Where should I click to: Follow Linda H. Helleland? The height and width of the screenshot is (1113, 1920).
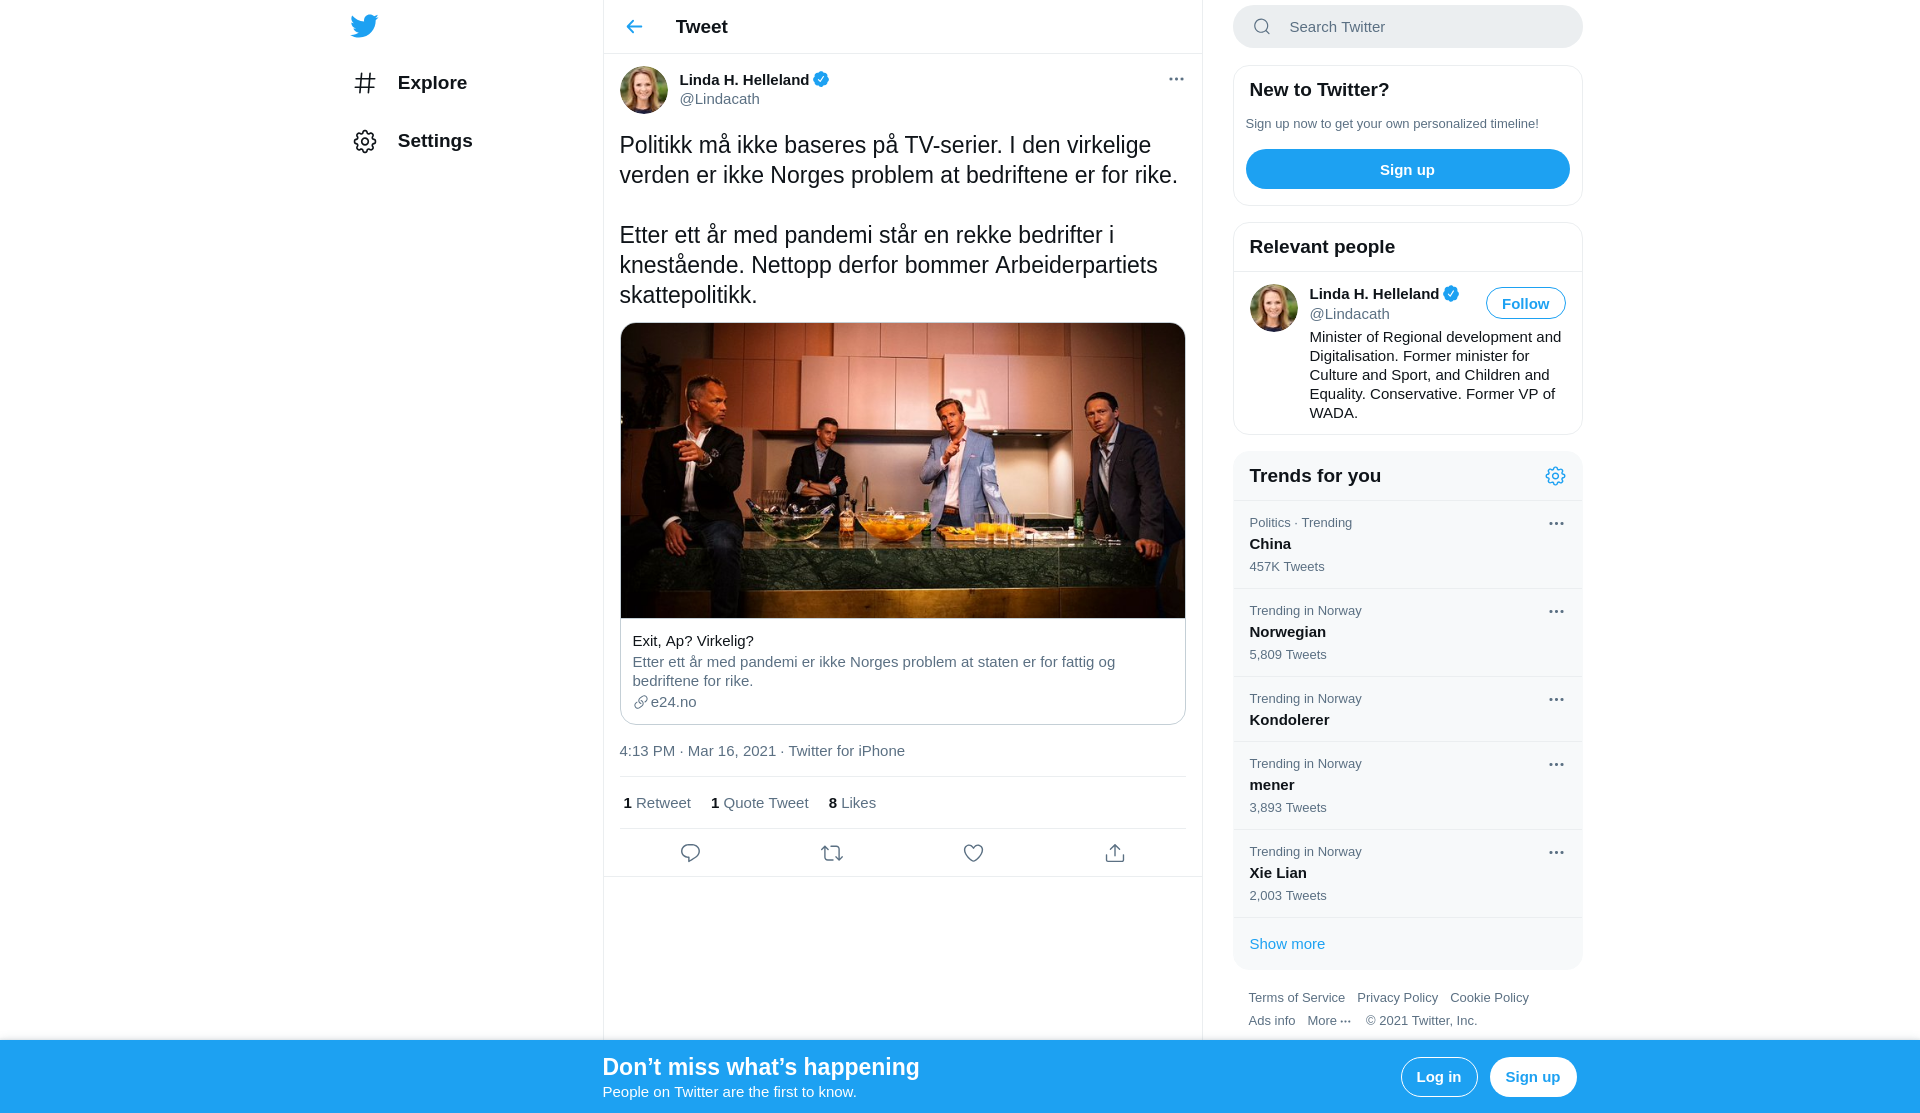tap(1525, 303)
